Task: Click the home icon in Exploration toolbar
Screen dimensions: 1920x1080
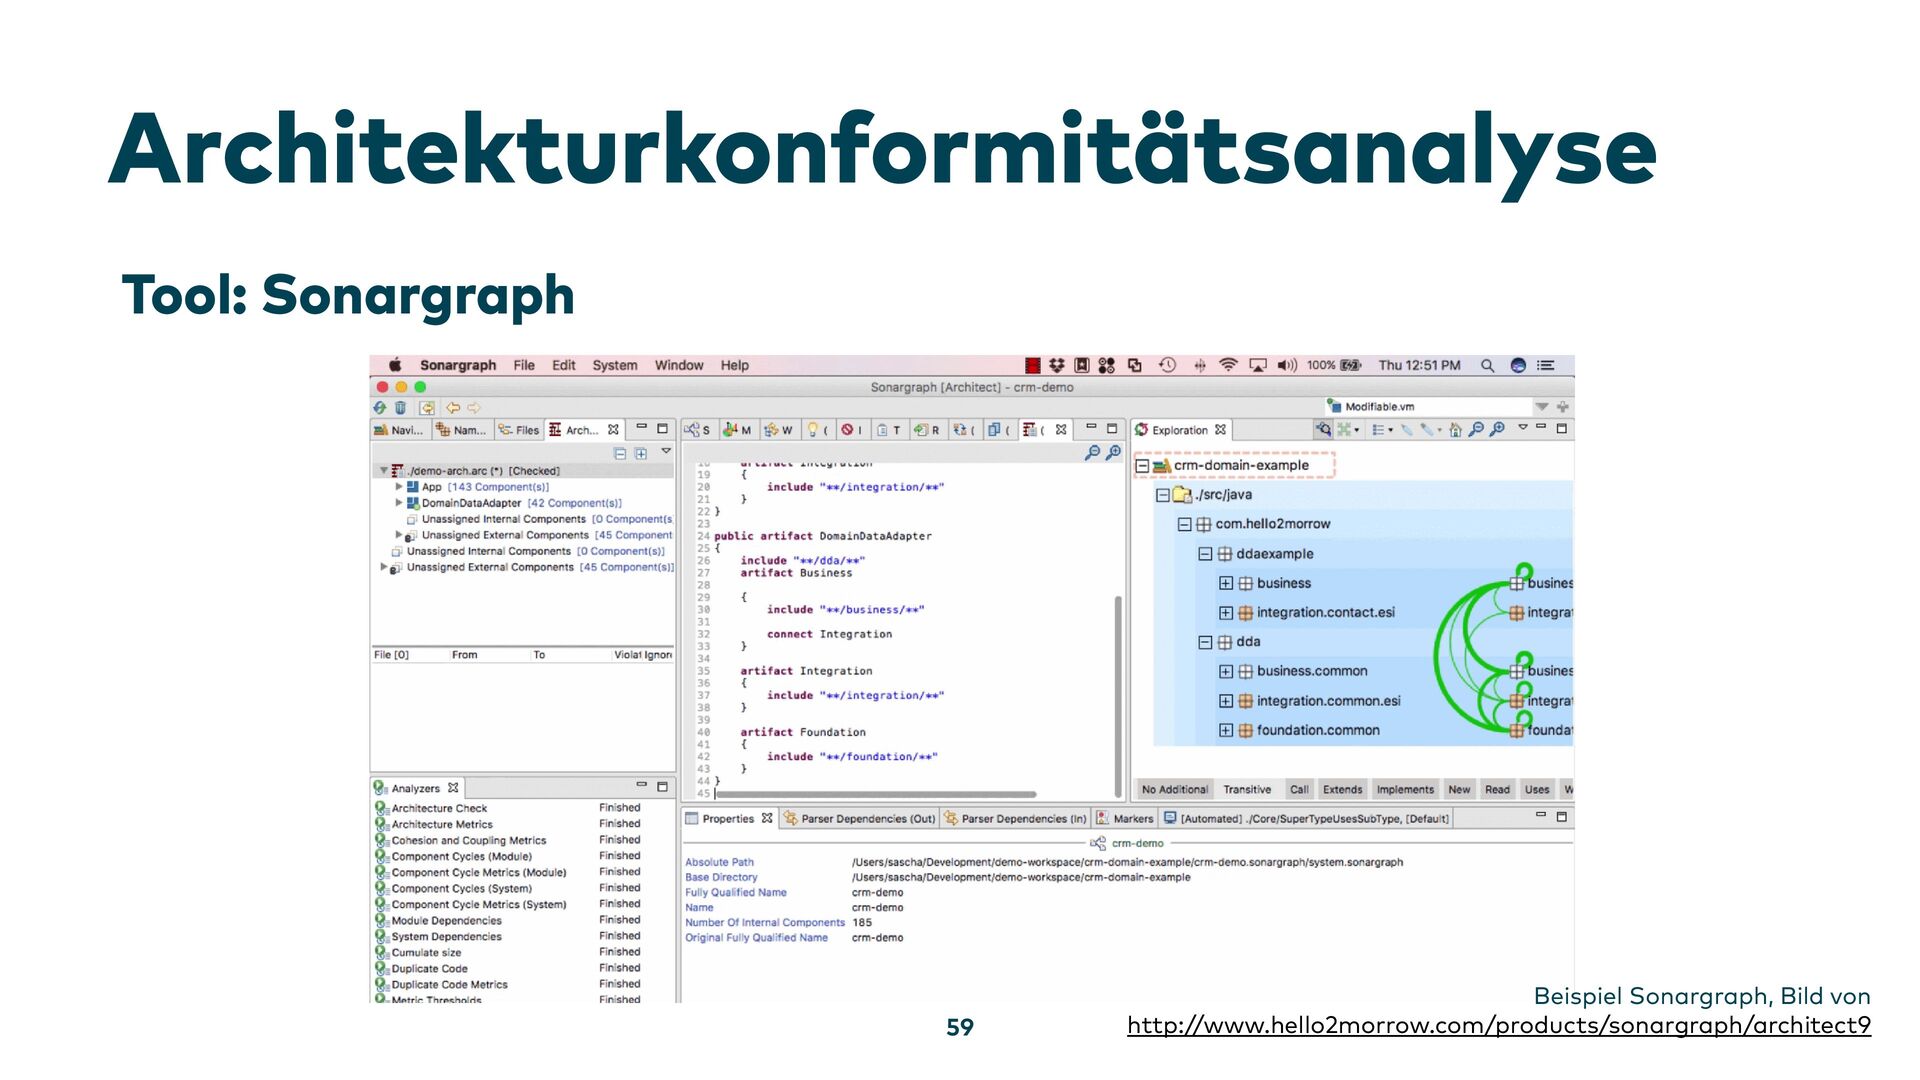Action: (1455, 430)
